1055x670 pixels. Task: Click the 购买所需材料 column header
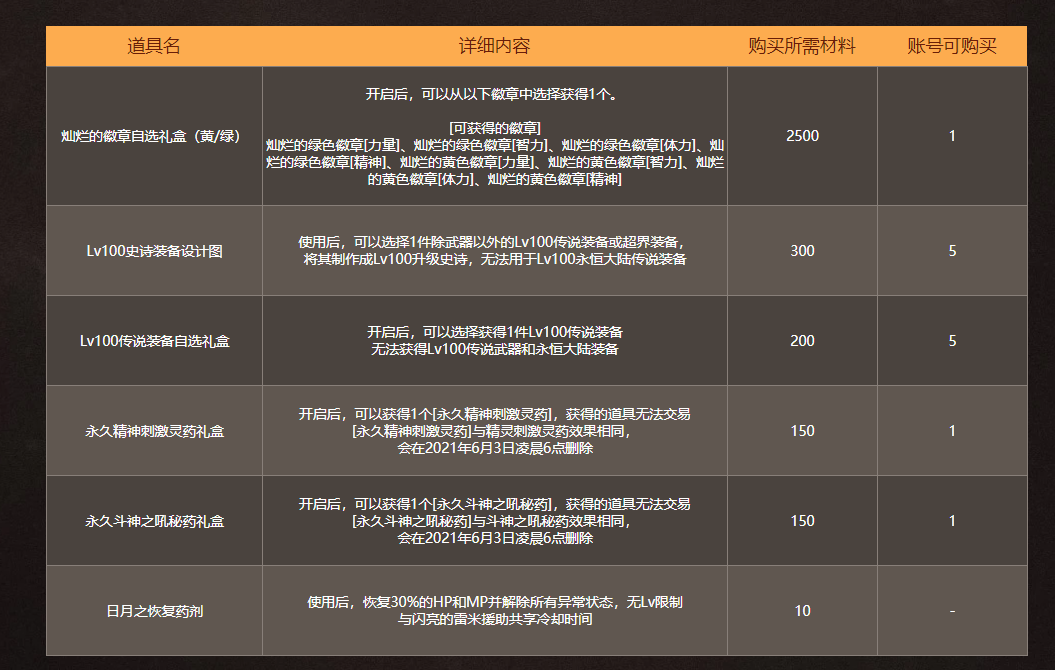[802, 46]
